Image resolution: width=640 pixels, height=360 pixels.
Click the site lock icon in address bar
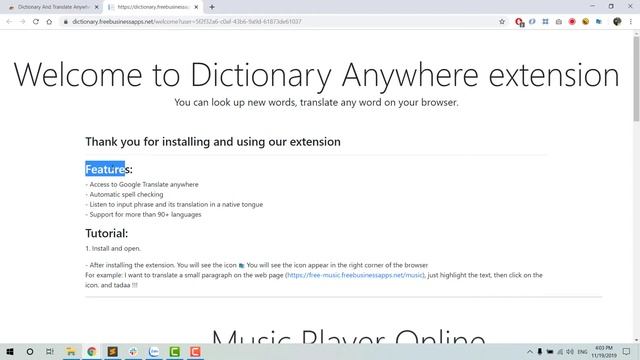click(x=66, y=22)
